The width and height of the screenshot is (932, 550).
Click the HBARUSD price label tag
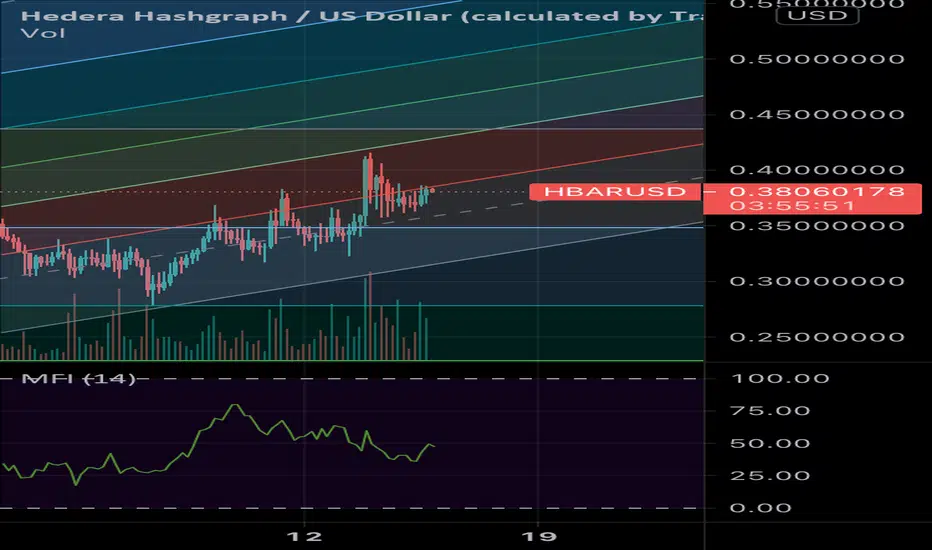pyautogui.click(x=615, y=191)
